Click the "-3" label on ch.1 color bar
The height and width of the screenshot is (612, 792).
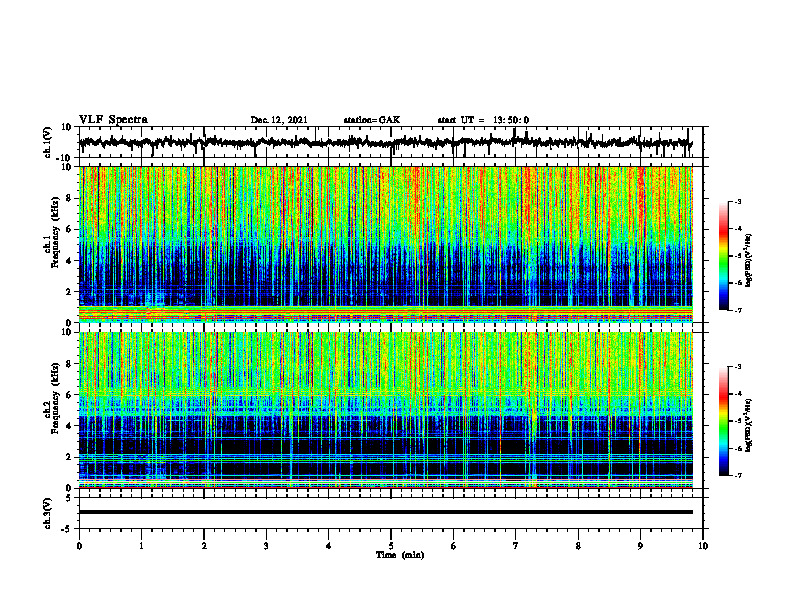tap(738, 201)
